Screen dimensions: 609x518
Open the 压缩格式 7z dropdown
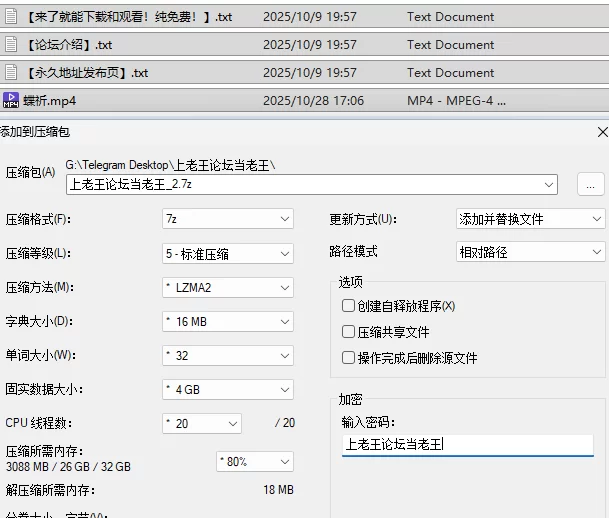(x=228, y=219)
